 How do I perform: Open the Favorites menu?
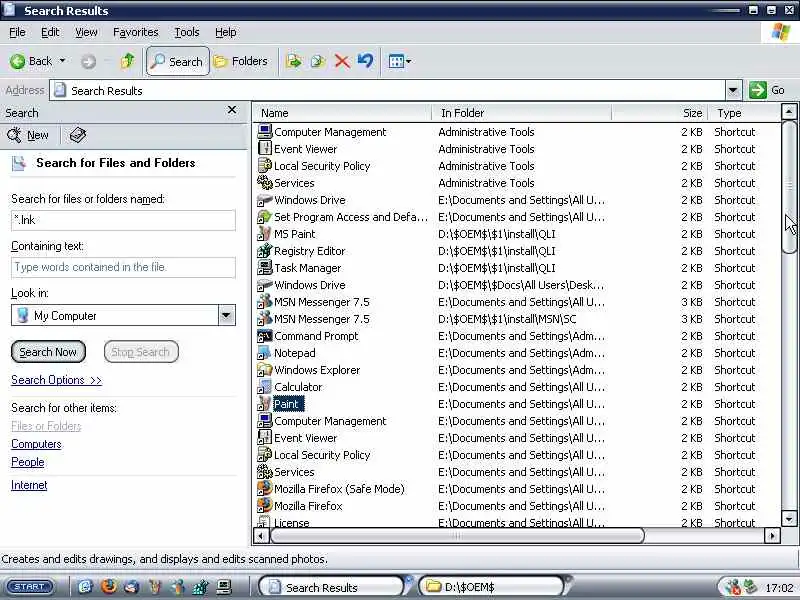click(135, 32)
